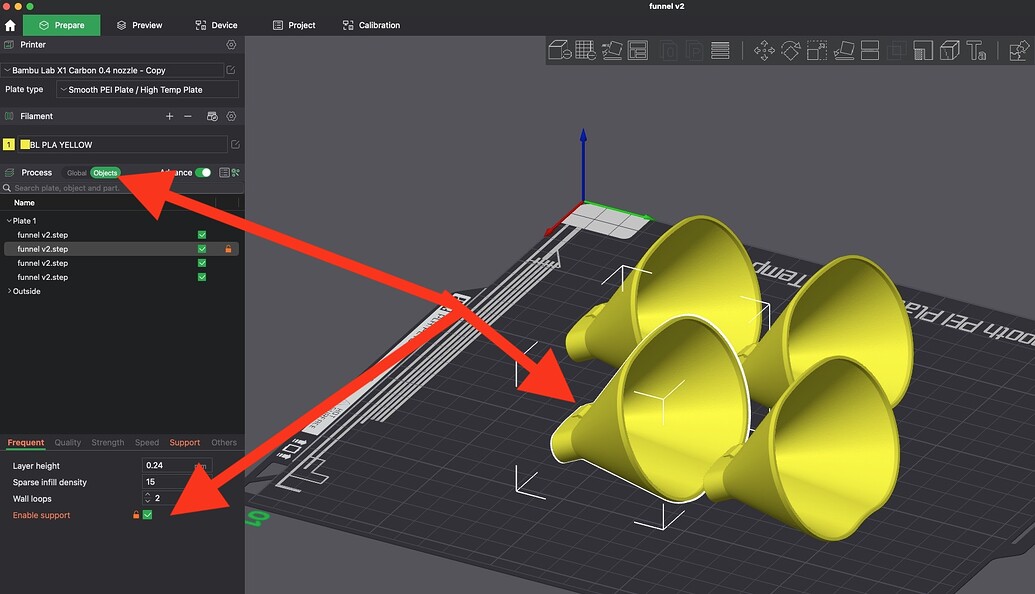Select the Others settings tab
Screen dimensions: 1035x594
pyautogui.click(x=224, y=442)
